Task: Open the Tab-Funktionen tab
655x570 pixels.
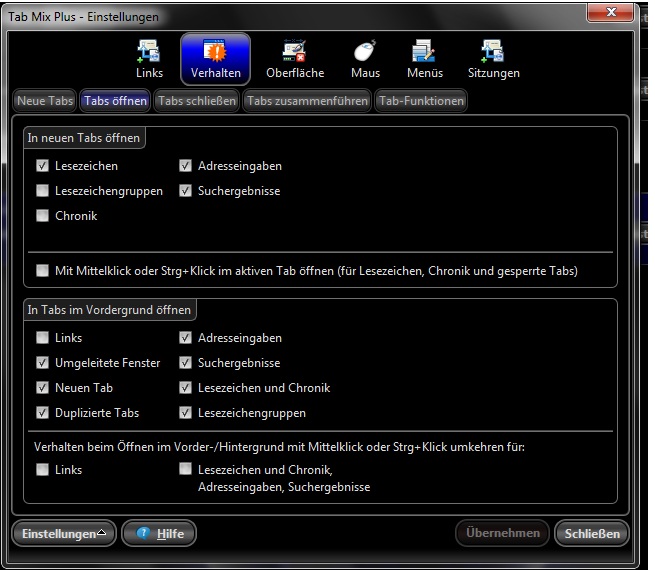Action: pos(421,101)
